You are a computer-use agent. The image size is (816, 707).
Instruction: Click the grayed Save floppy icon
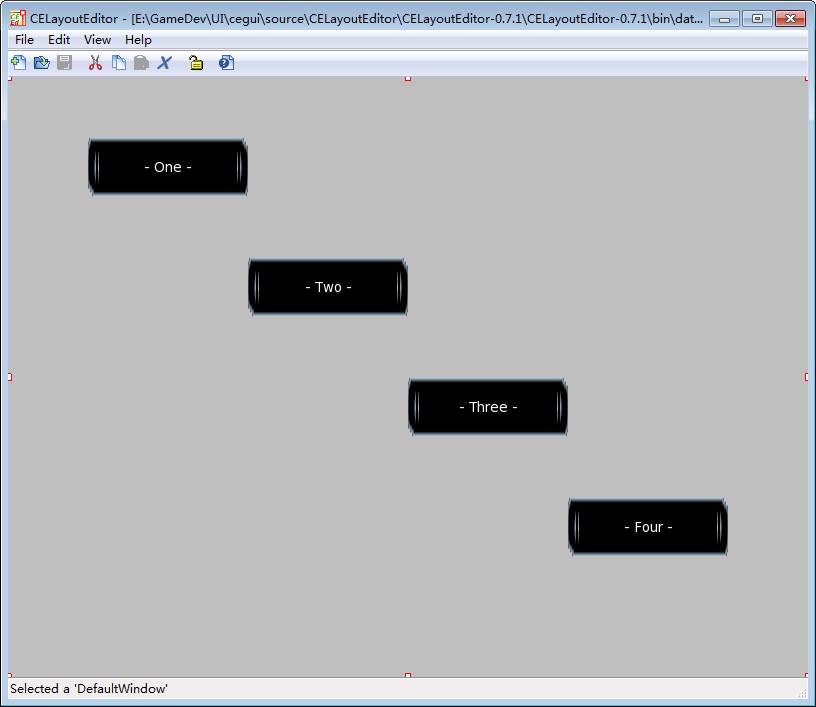point(65,63)
